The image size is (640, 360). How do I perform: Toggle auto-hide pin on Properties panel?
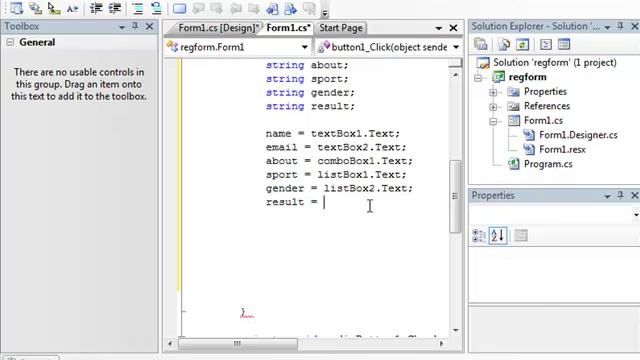coord(620,195)
